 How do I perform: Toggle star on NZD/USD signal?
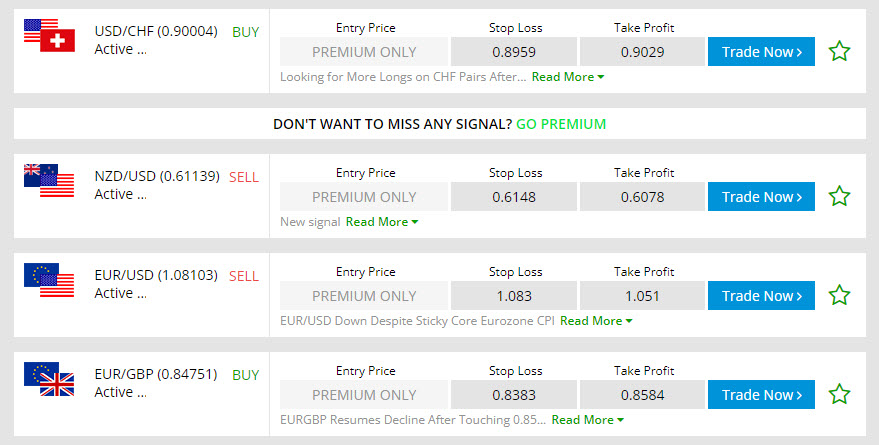(x=839, y=196)
